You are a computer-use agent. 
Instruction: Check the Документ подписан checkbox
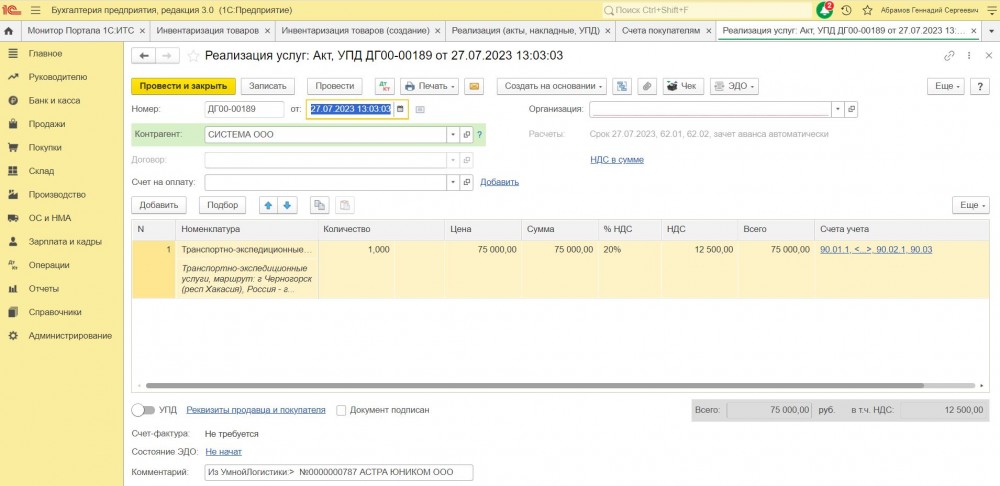pyautogui.click(x=342, y=410)
